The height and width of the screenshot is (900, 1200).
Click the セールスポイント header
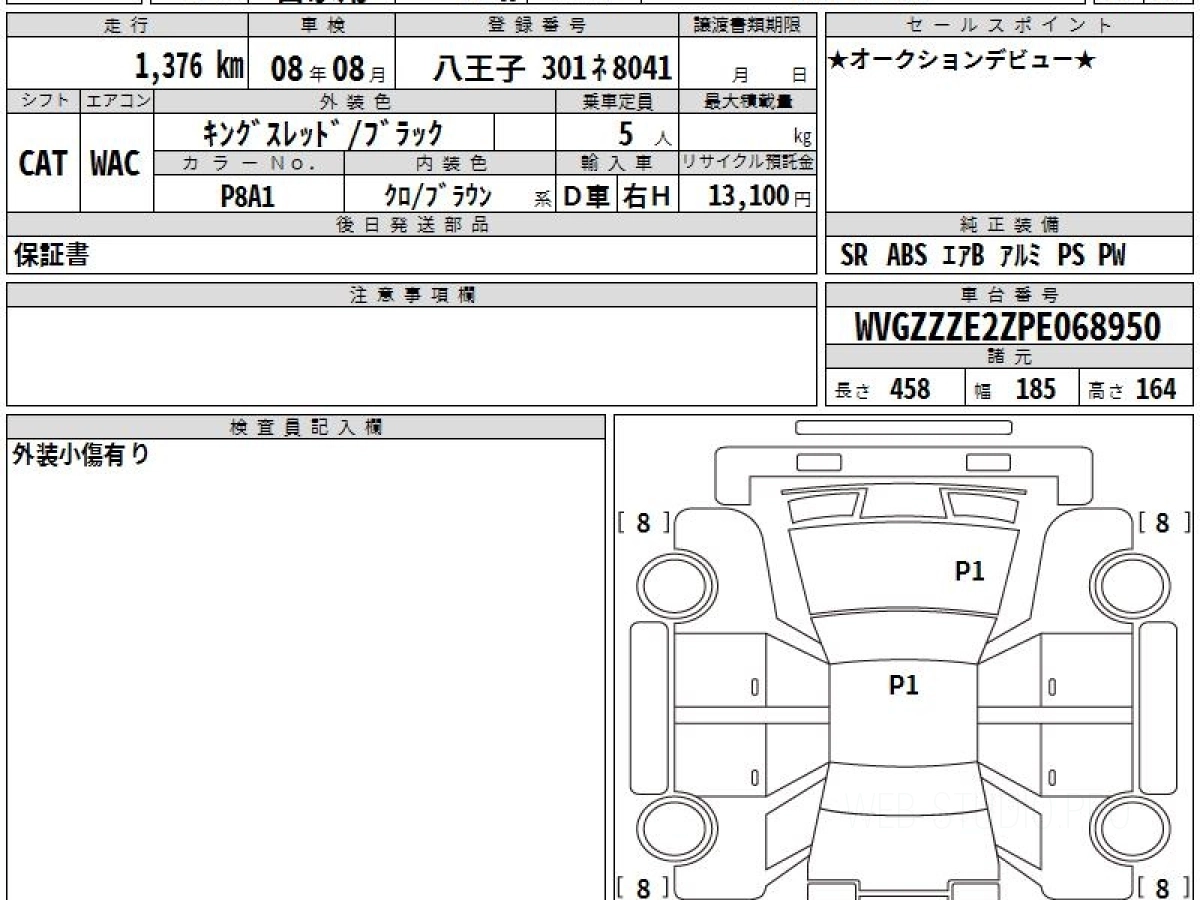coord(1009,26)
